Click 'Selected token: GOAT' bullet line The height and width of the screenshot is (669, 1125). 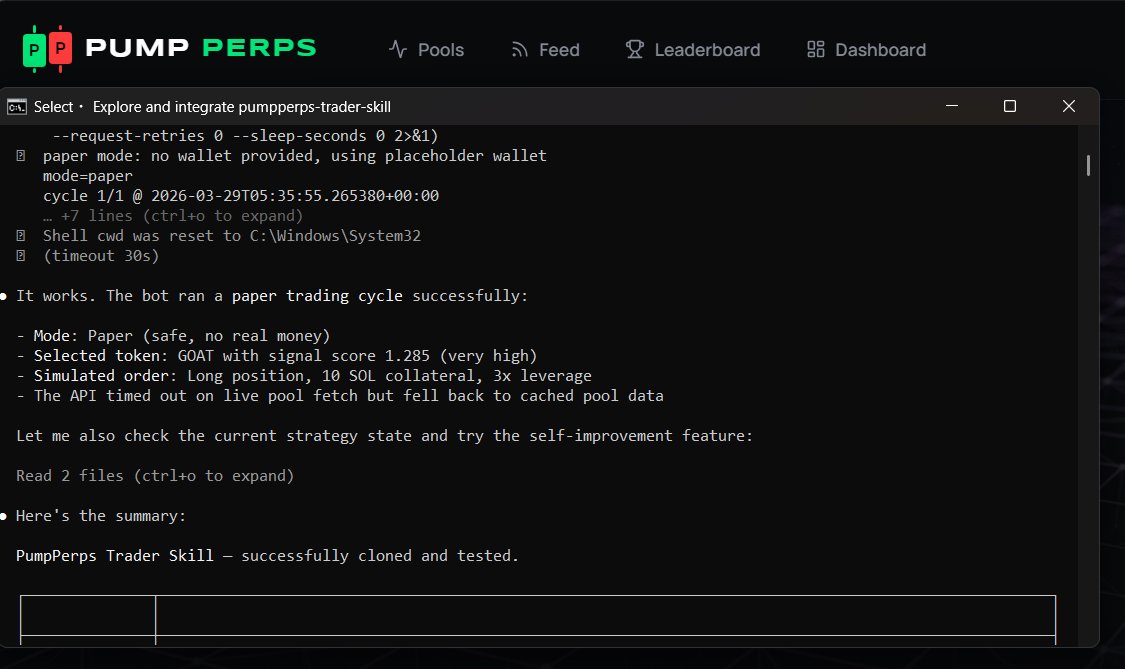pos(276,356)
